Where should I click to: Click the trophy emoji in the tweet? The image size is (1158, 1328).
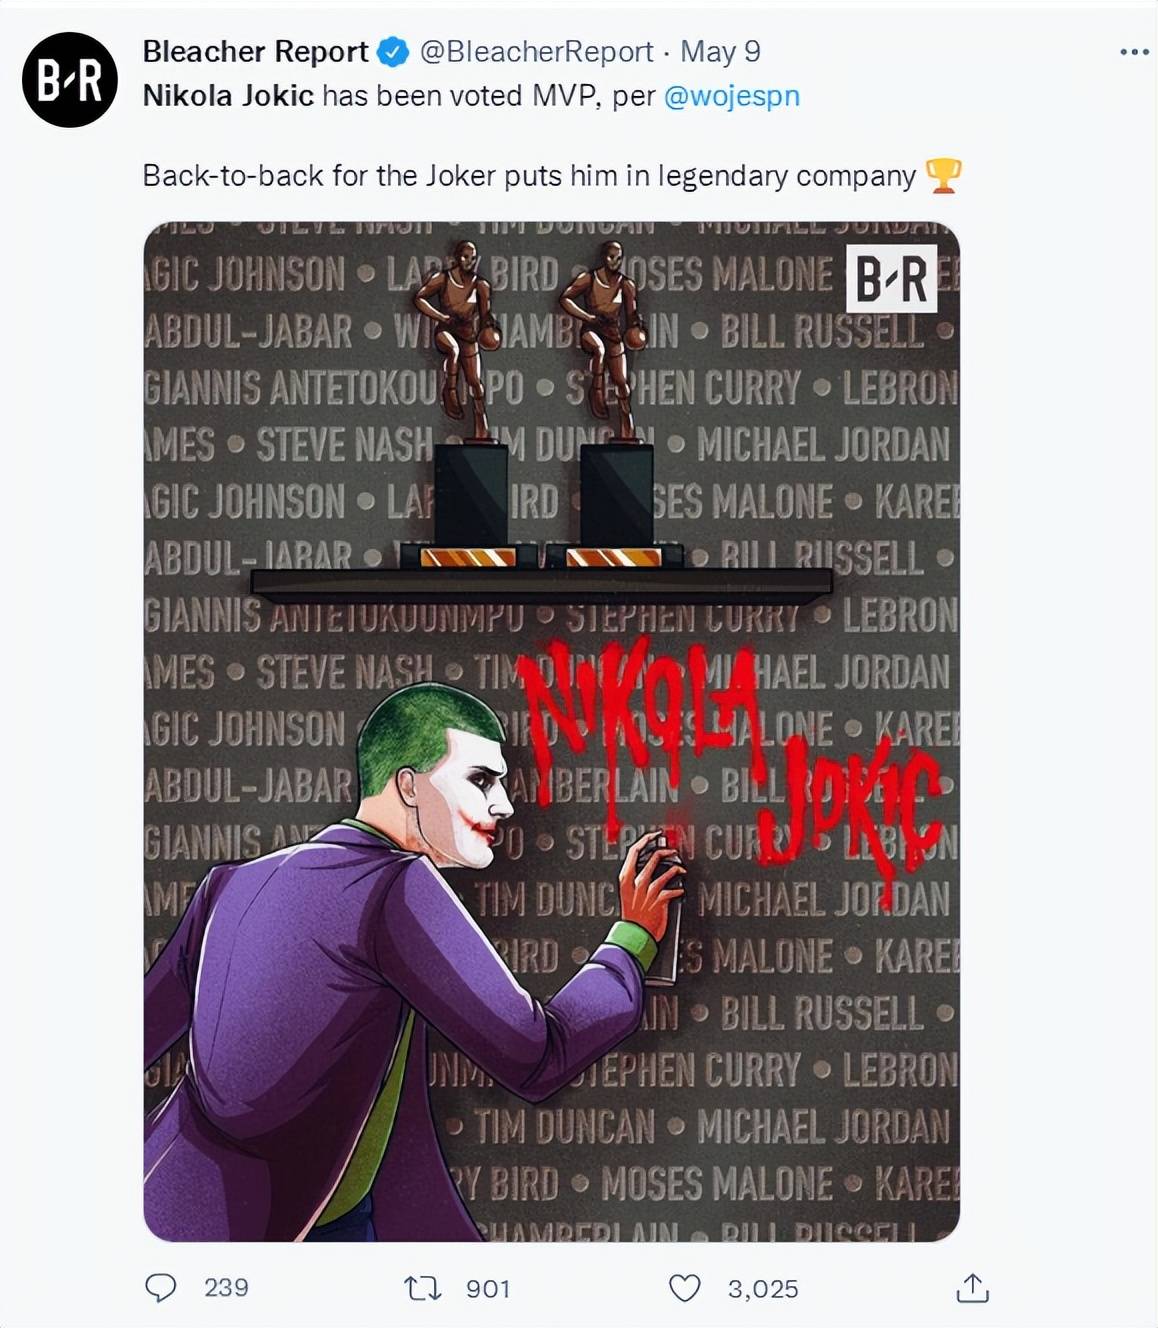(x=943, y=175)
